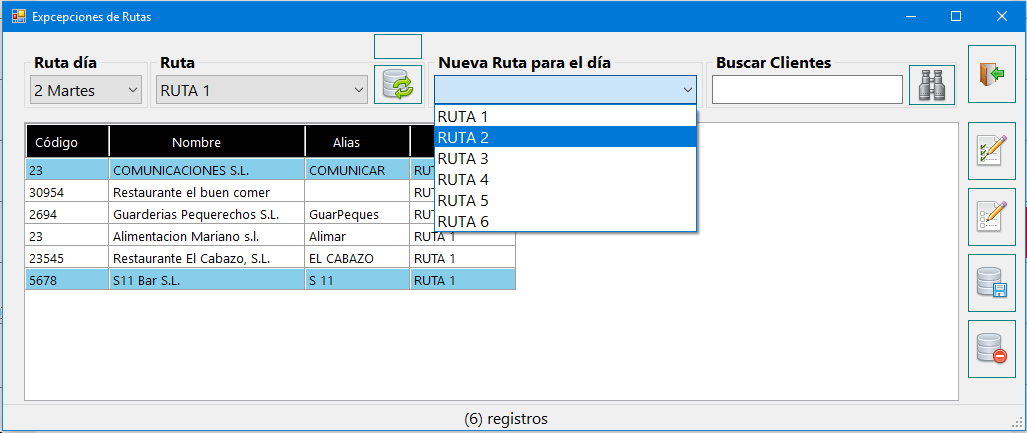Select the Guarderias Pequerechos S.L. cell
The image size is (1027, 433).
207,214
